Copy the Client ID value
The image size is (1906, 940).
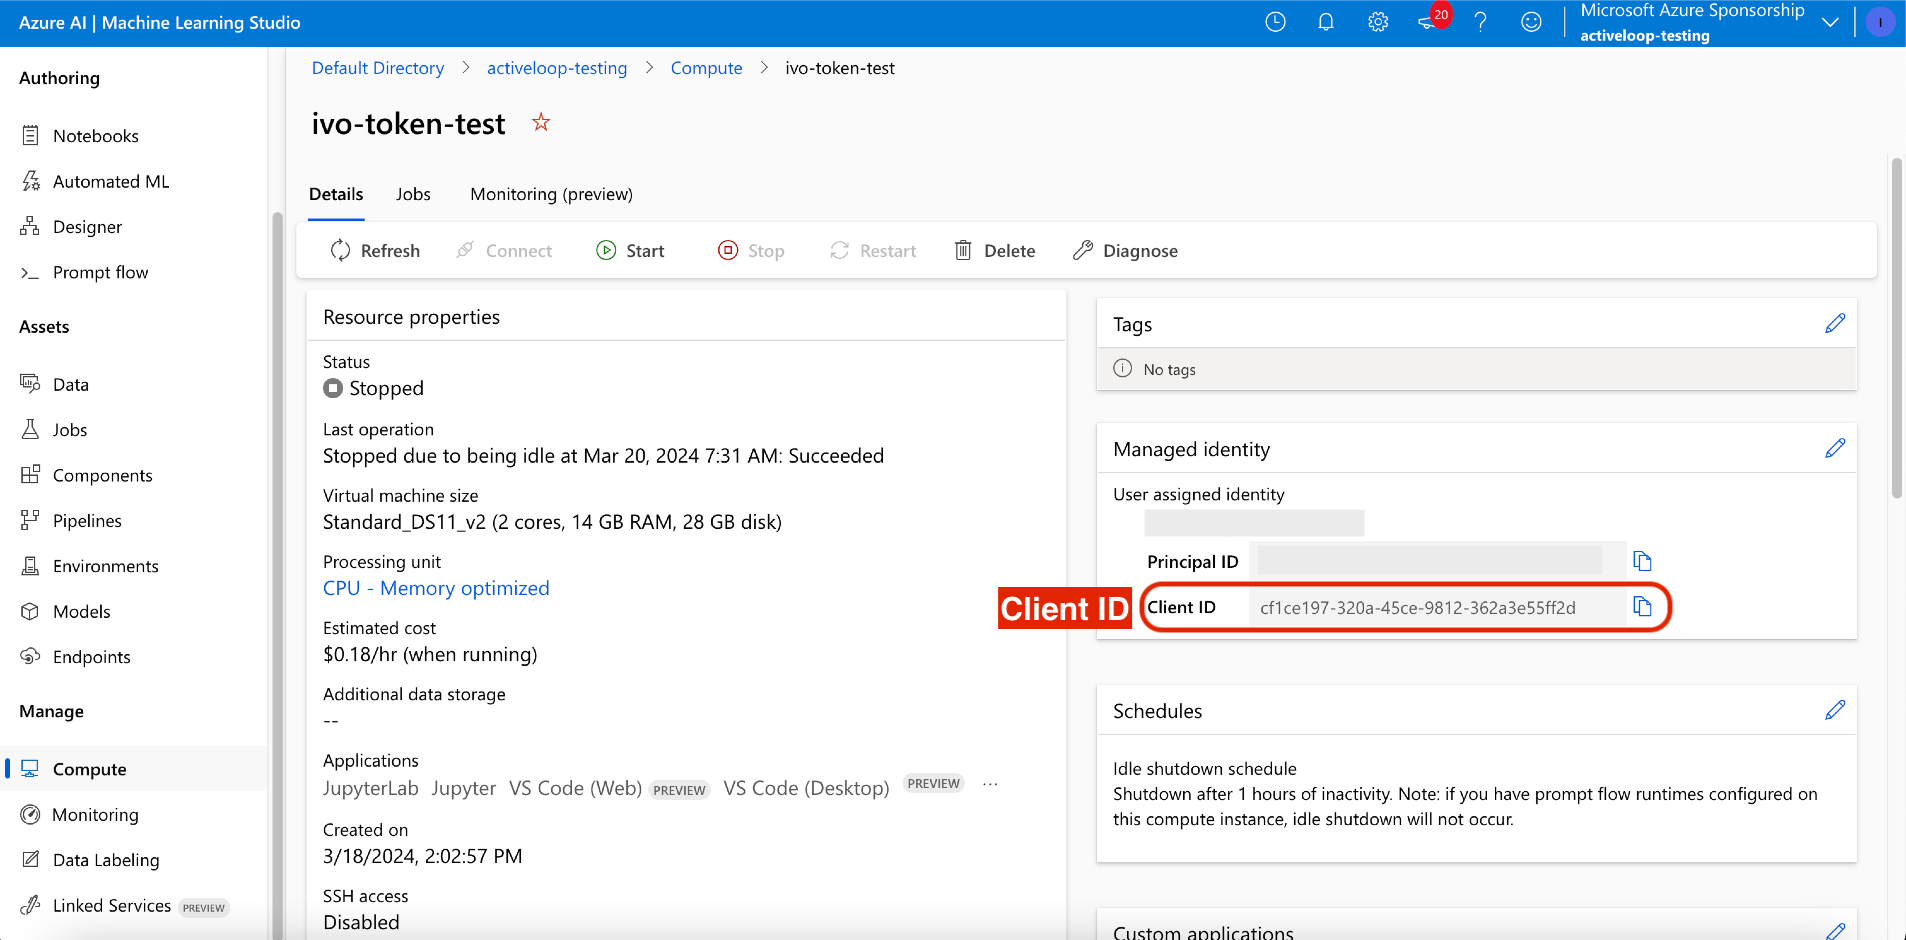[1642, 607]
